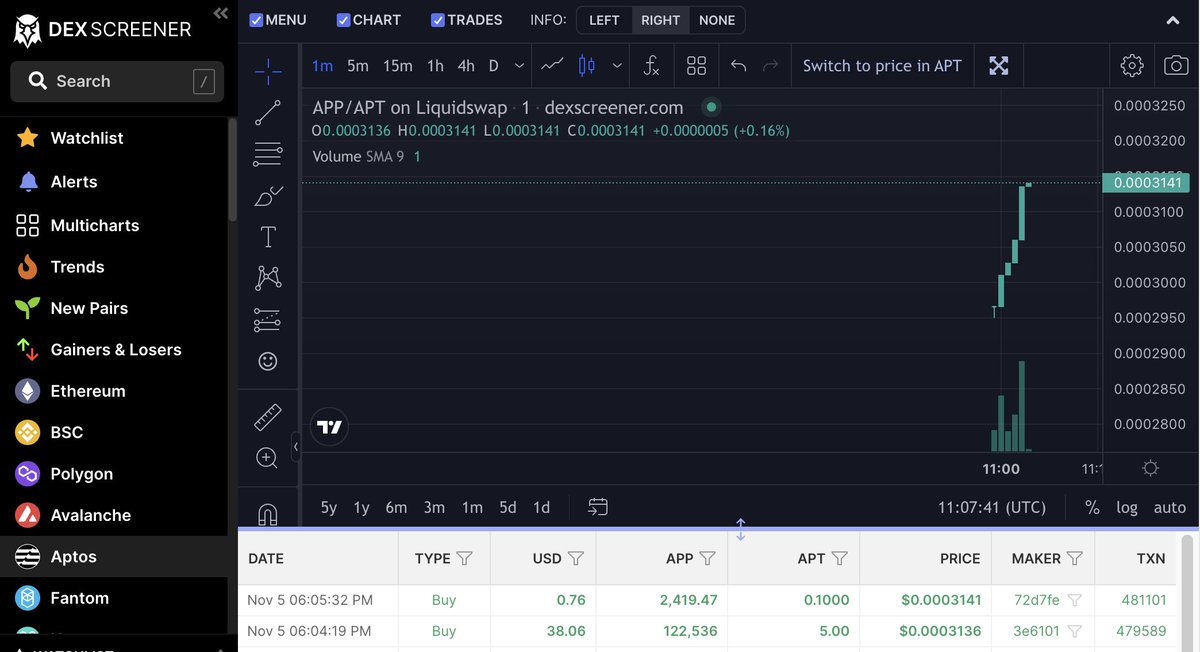Open the indicators fx menu

(651, 66)
